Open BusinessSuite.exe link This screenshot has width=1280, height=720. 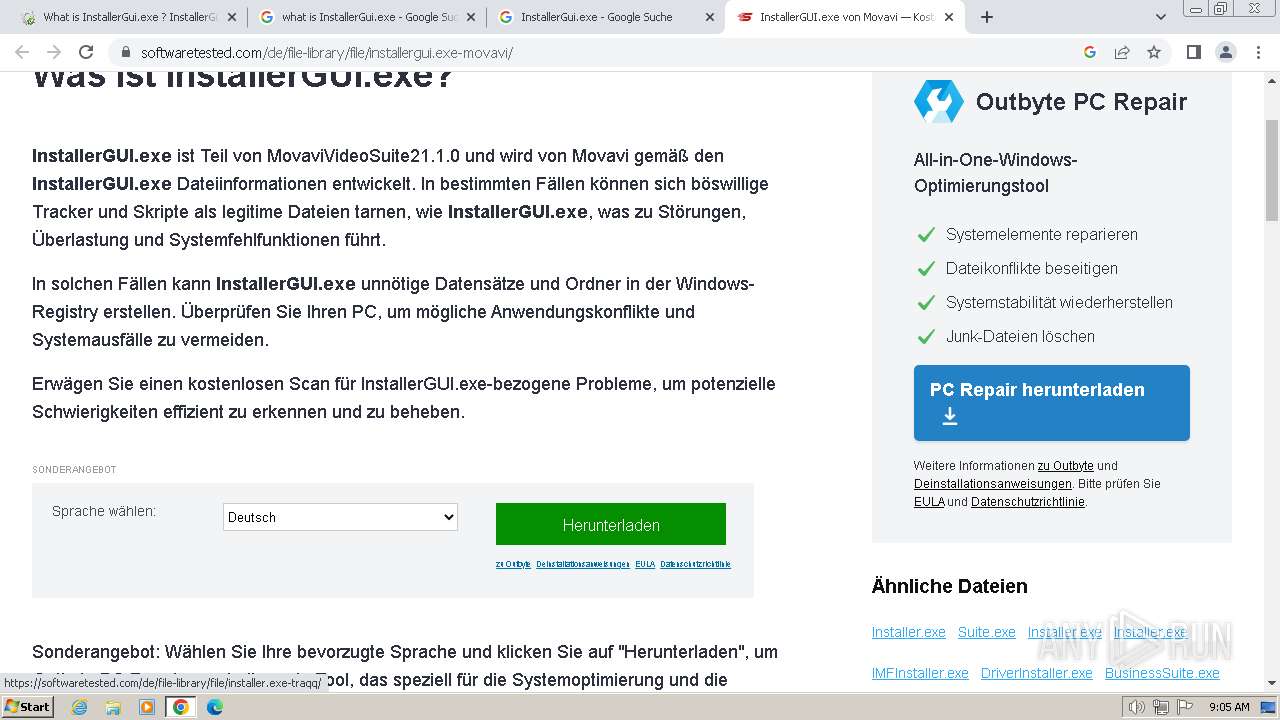click(x=1162, y=673)
